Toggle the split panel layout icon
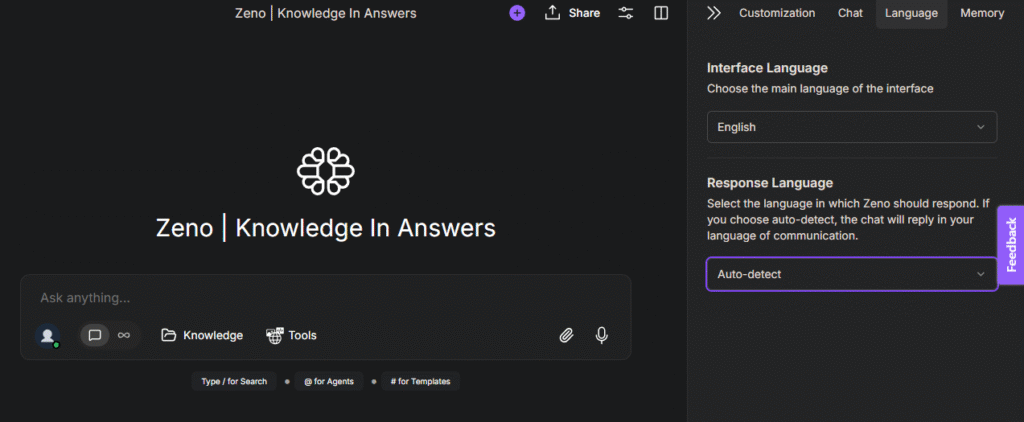Image resolution: width=1024 pixels, height=422 pixels. point(661,13)
